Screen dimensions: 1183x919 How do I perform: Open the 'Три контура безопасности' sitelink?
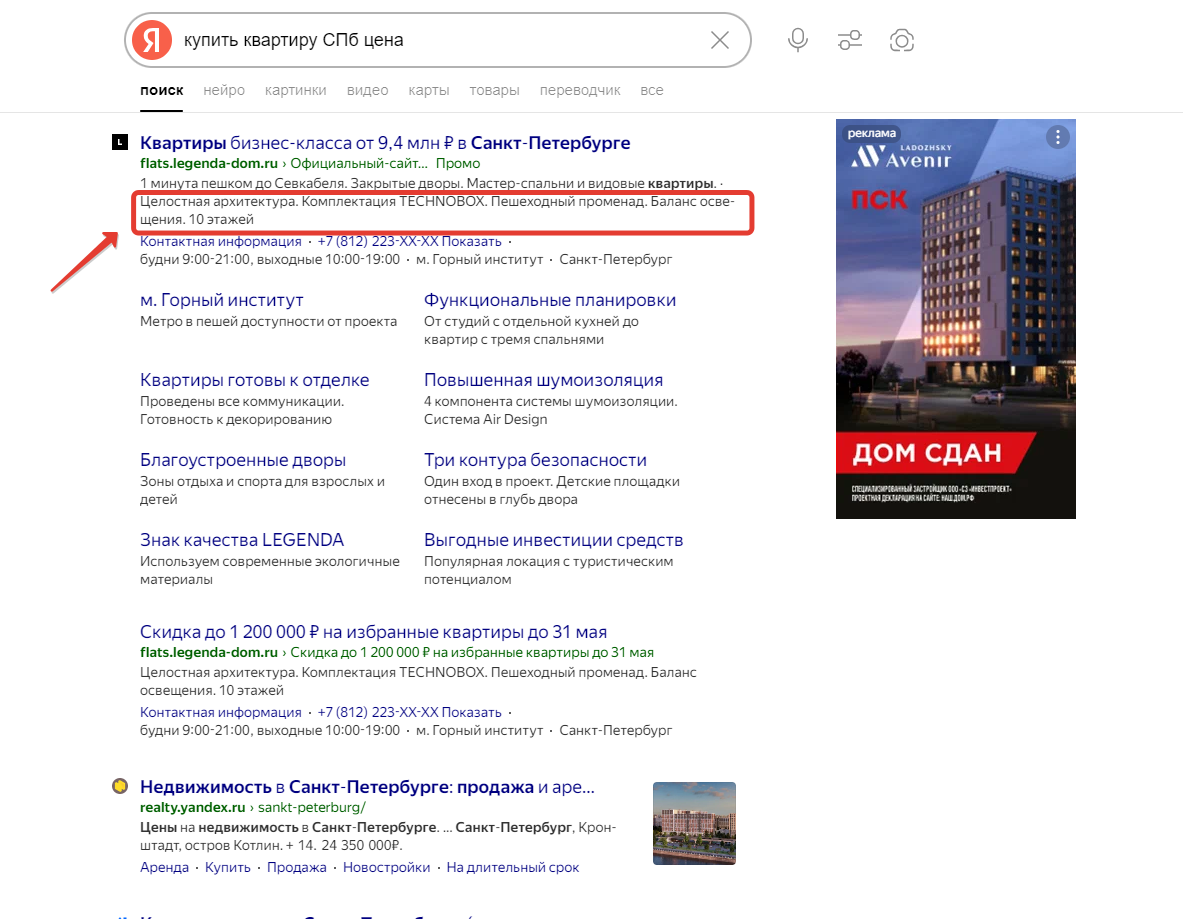pos(535,460)
